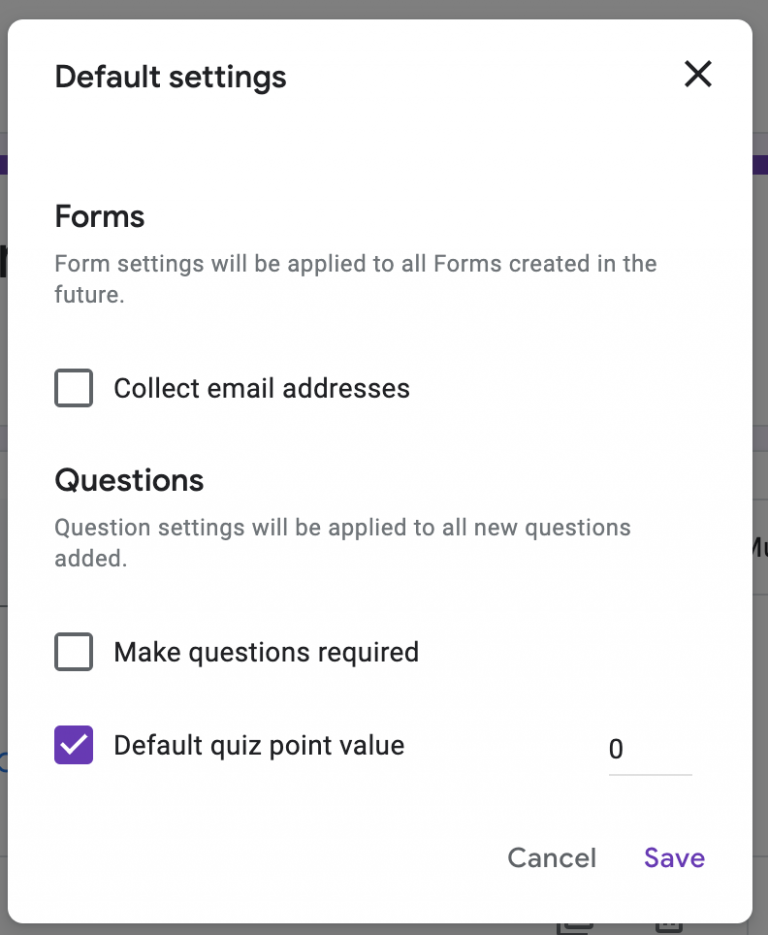Click the Questions section heading
The width and height of the screenshot is (768, 935).
click(128, 480)
